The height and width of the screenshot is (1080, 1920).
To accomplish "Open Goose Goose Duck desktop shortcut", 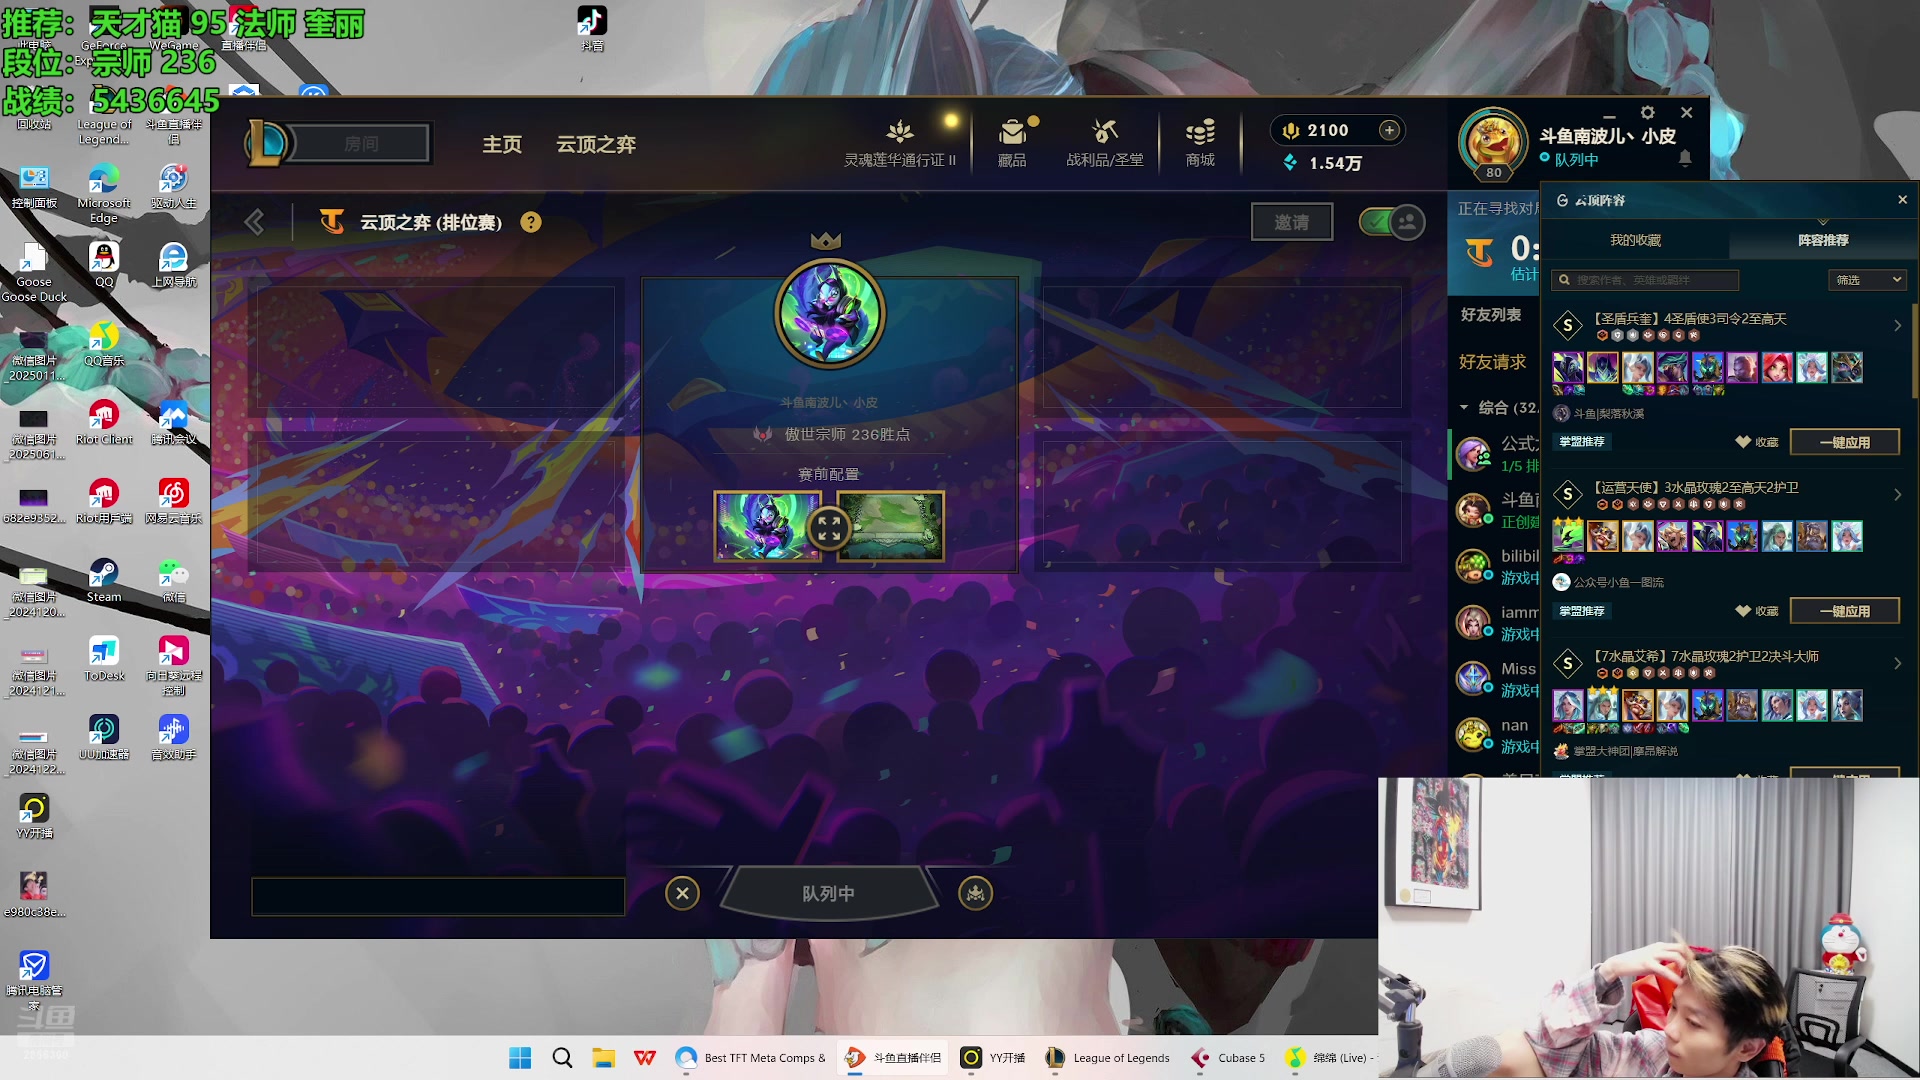I will tap(34, 272).
